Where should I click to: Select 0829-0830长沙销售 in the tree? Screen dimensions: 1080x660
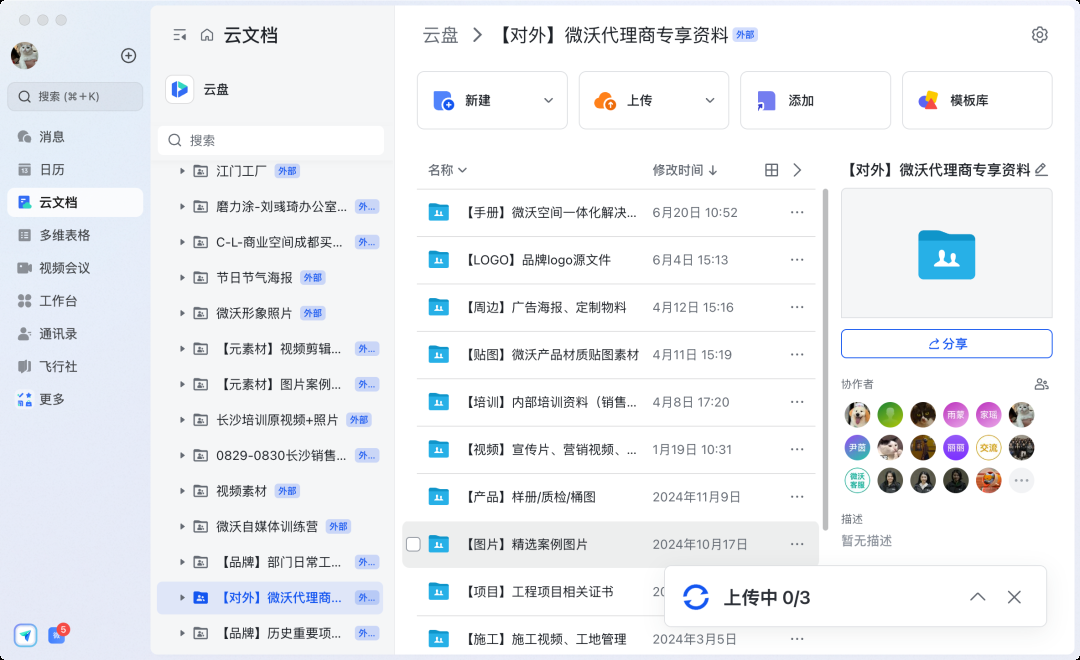(x=269, y=456)
